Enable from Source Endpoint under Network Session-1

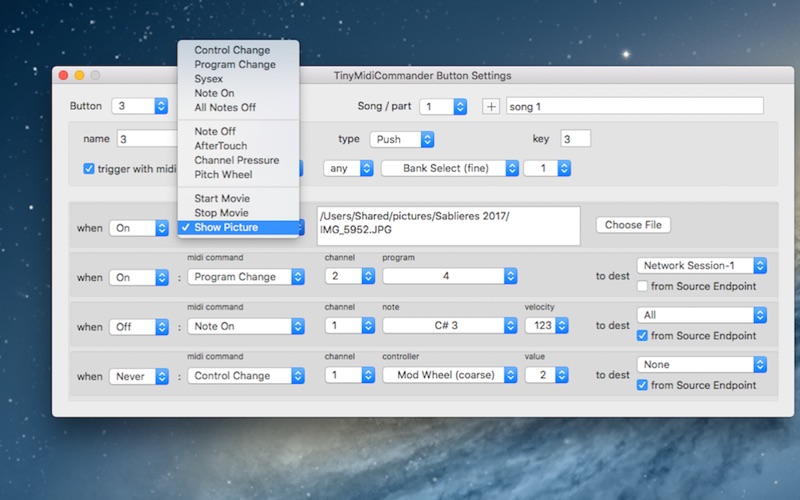(642, 286)
